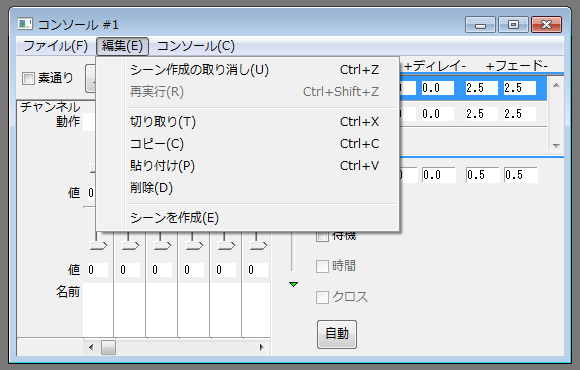This screenshot has height=370, width=580.
Task: Click the channel horizontal scrollbar thumb
Action: tap(108, 347)
